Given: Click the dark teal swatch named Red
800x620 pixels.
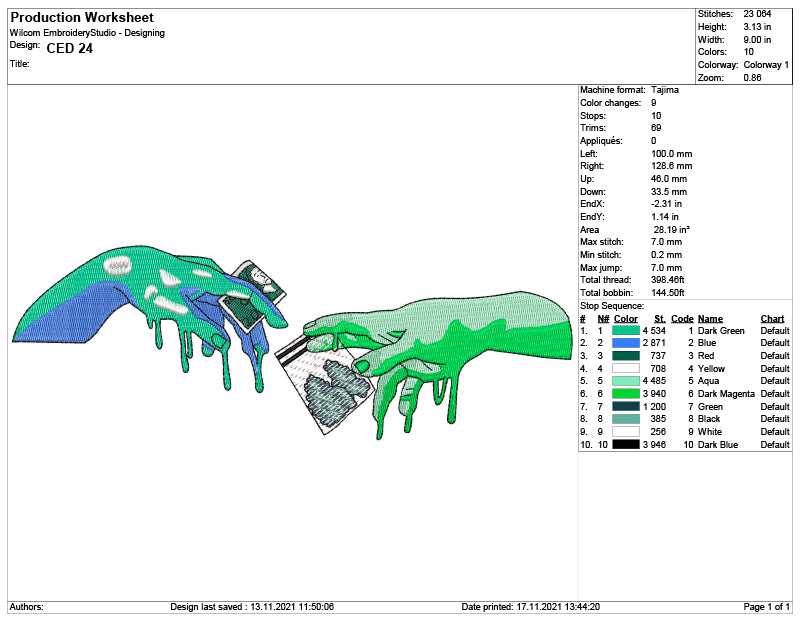Looking at the screenshot, I should point(626,356).
